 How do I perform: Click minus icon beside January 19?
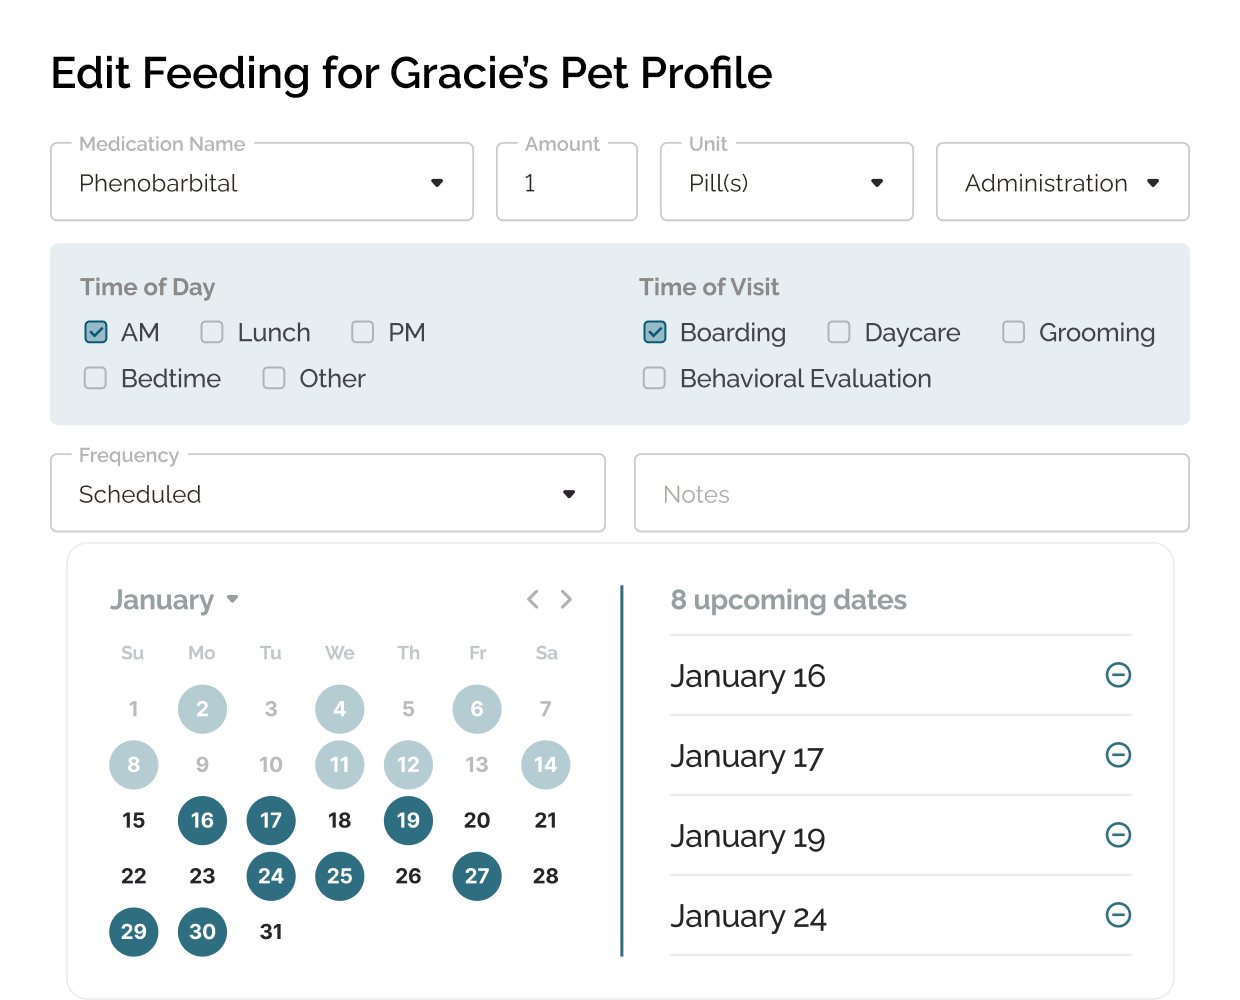pos(1118,835)
